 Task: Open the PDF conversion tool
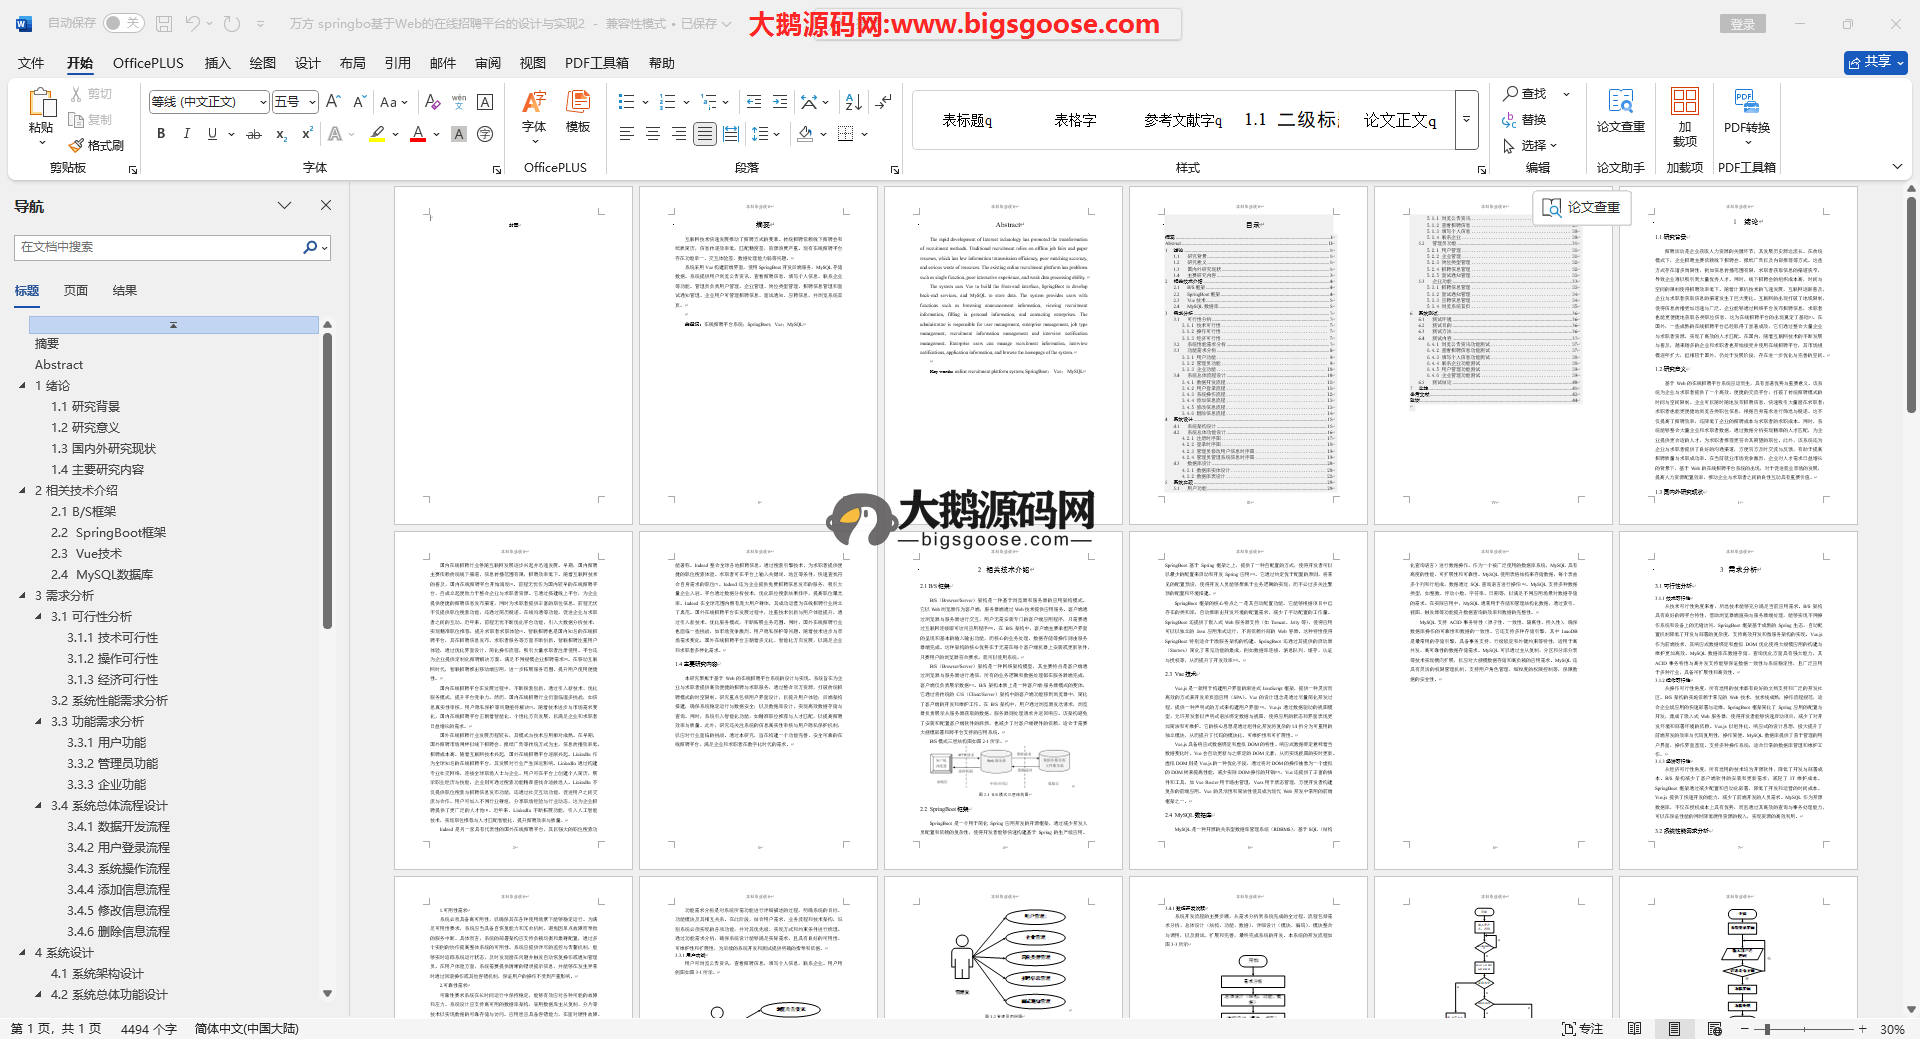1746,110
